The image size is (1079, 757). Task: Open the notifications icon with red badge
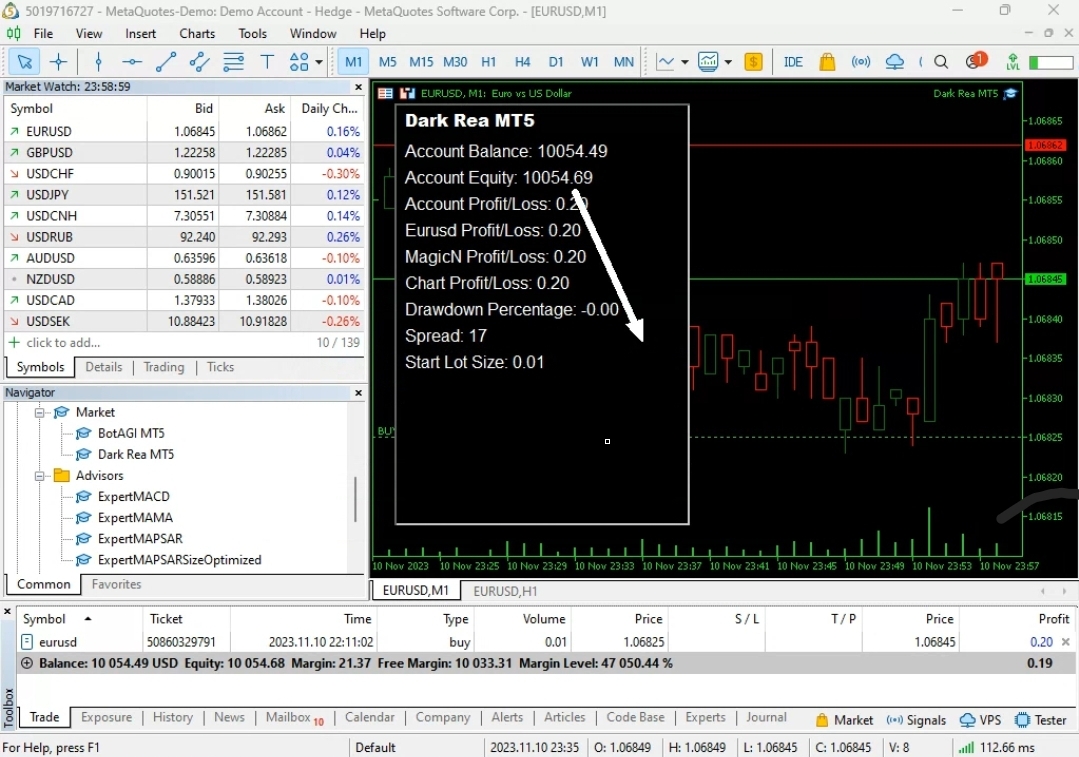click(x=976, y=61)
